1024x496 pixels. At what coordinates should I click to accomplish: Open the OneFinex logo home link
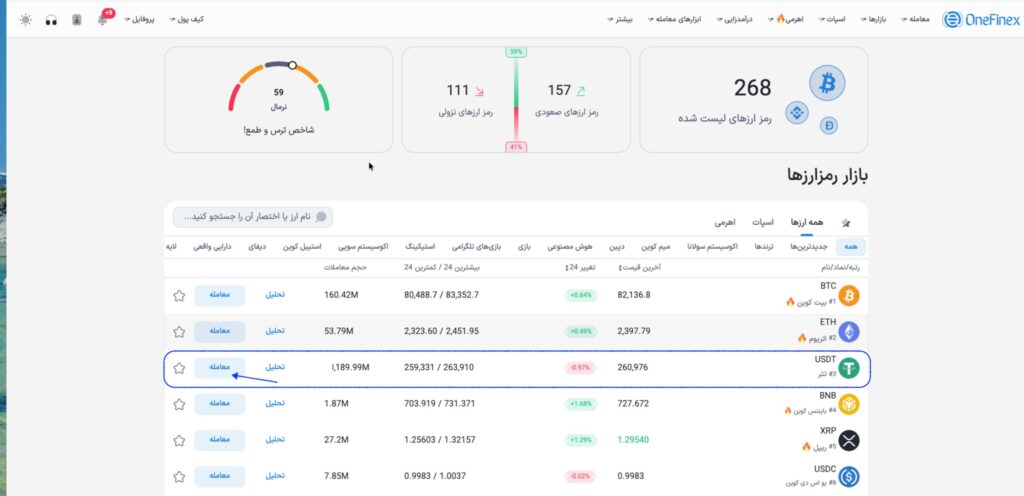point(980,20)
